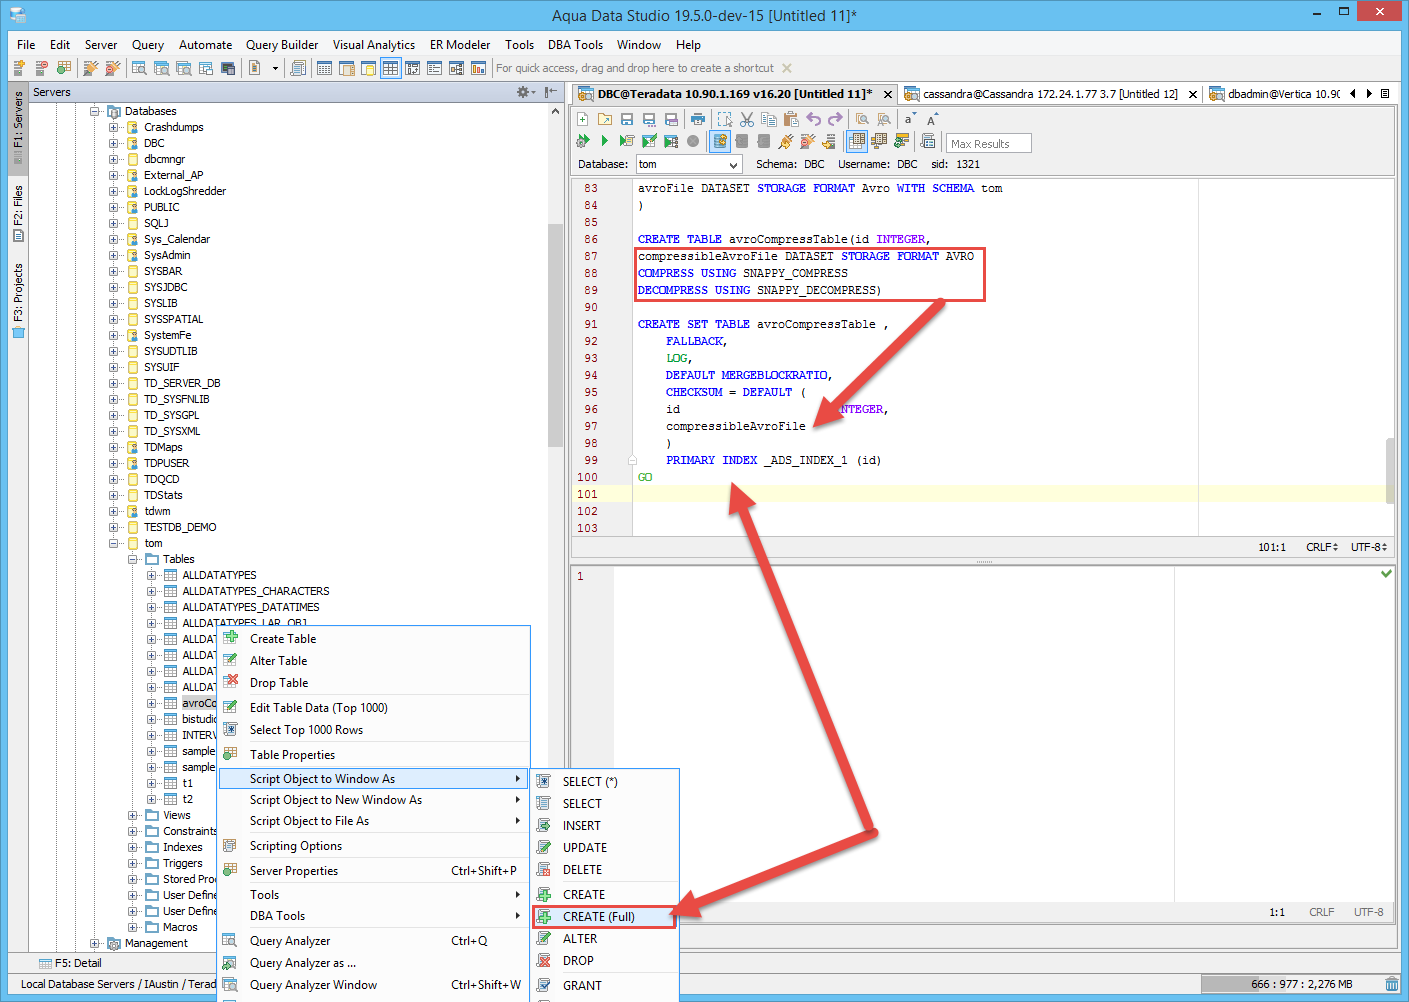Click the Redo arrow icon
1409x1002 pixels.
point(835,119)
